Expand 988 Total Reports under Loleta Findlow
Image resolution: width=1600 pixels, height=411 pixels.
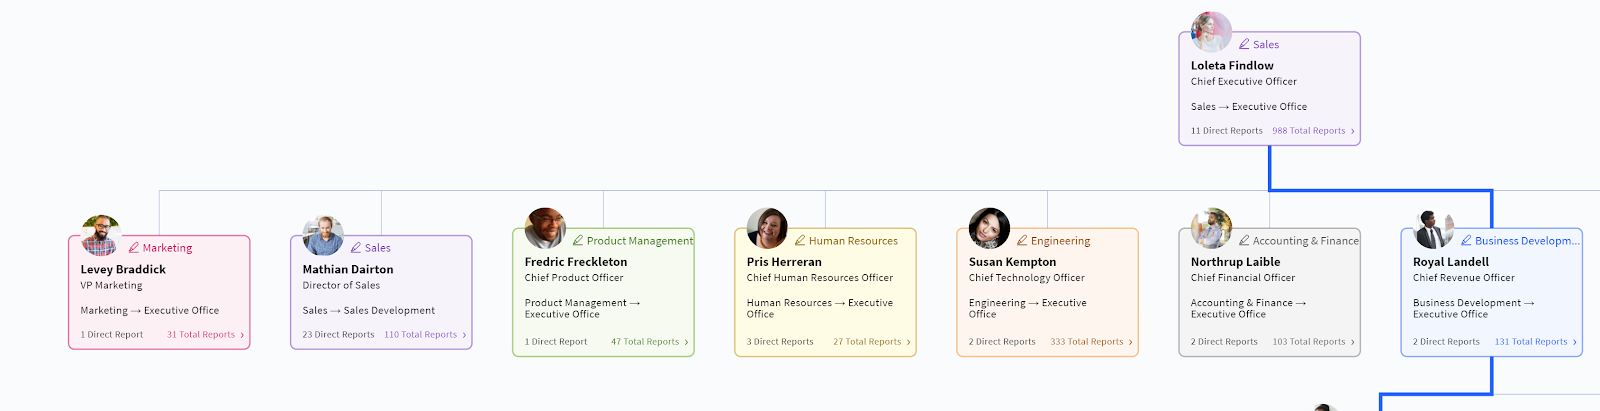pyautogui.click(x=1313, y=131)
